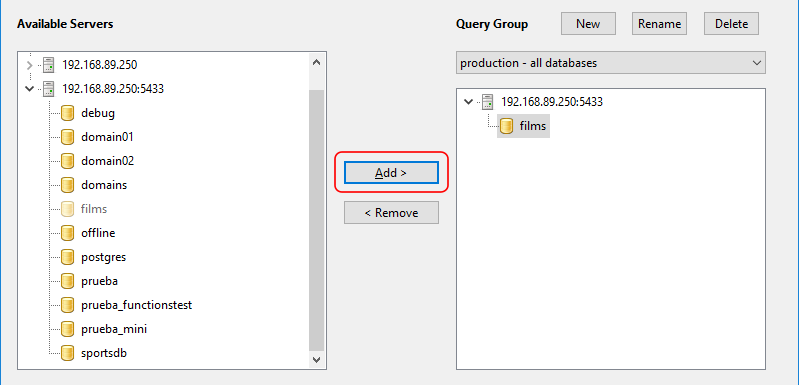This screenshot has width=799, height=385.
Task: Click scroll up arrow in Available Servers
Action: 316,63
